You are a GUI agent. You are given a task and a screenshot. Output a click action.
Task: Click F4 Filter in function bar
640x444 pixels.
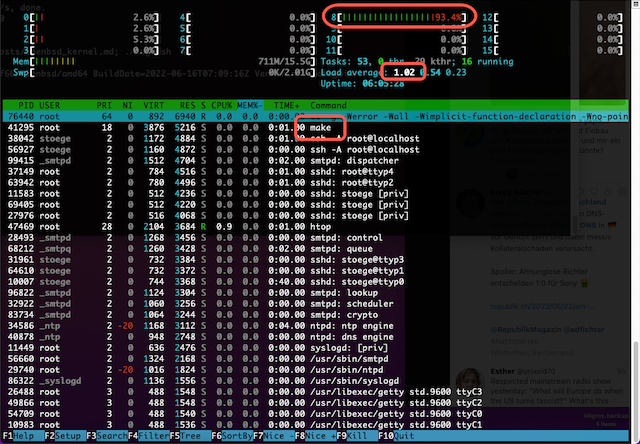click(149, 436)
